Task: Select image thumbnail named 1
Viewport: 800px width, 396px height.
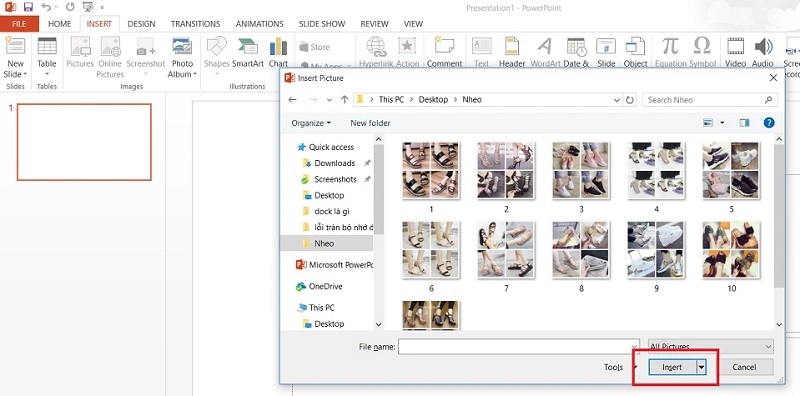Action: point(431,177)
